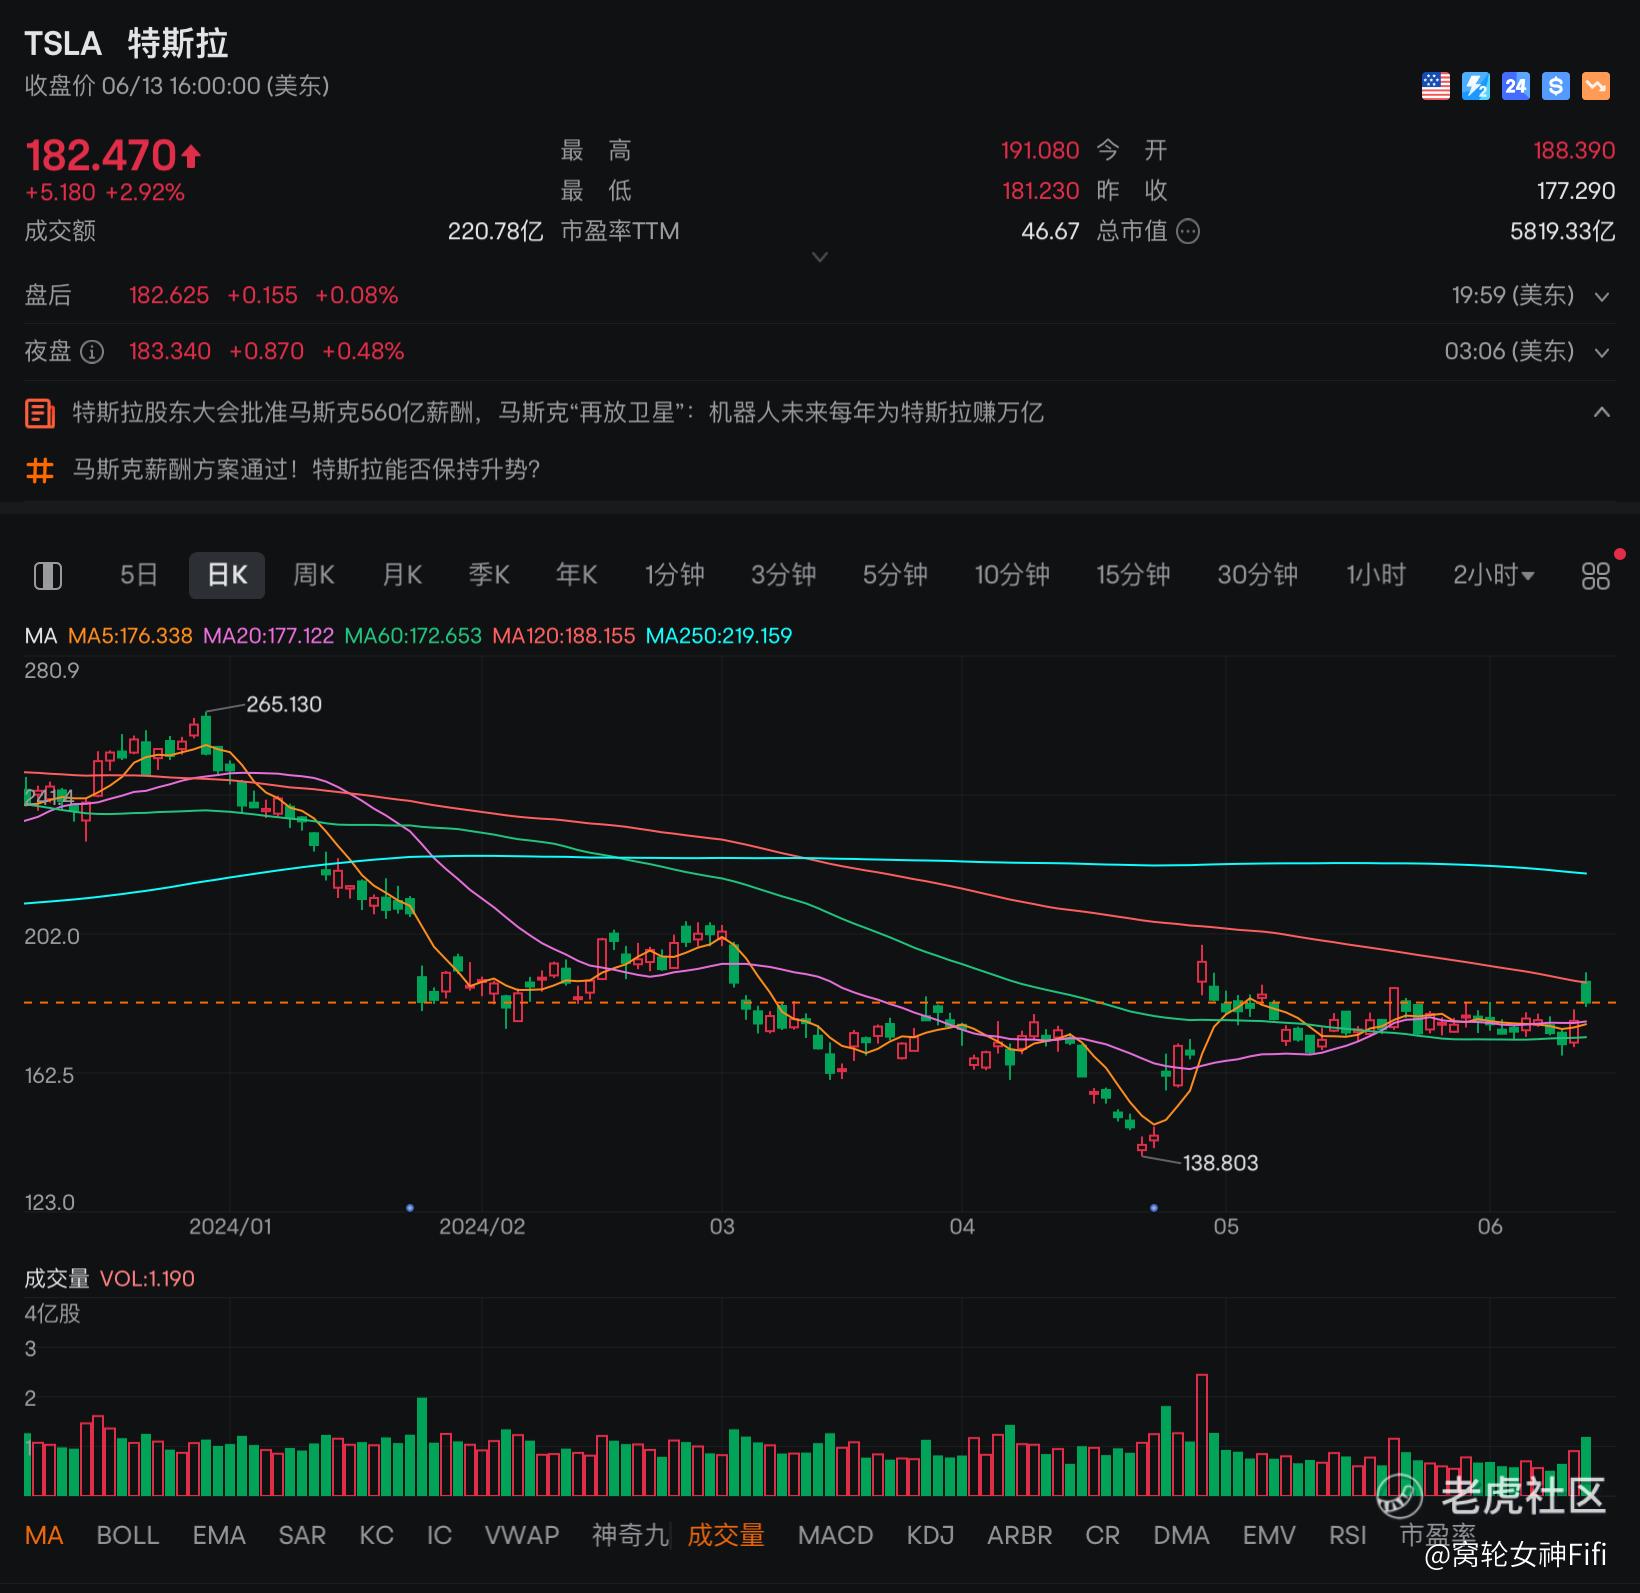Switch to the 5-day chart
The height and width of the screenshot is (1593, 1640).
[x=139, y=575]
